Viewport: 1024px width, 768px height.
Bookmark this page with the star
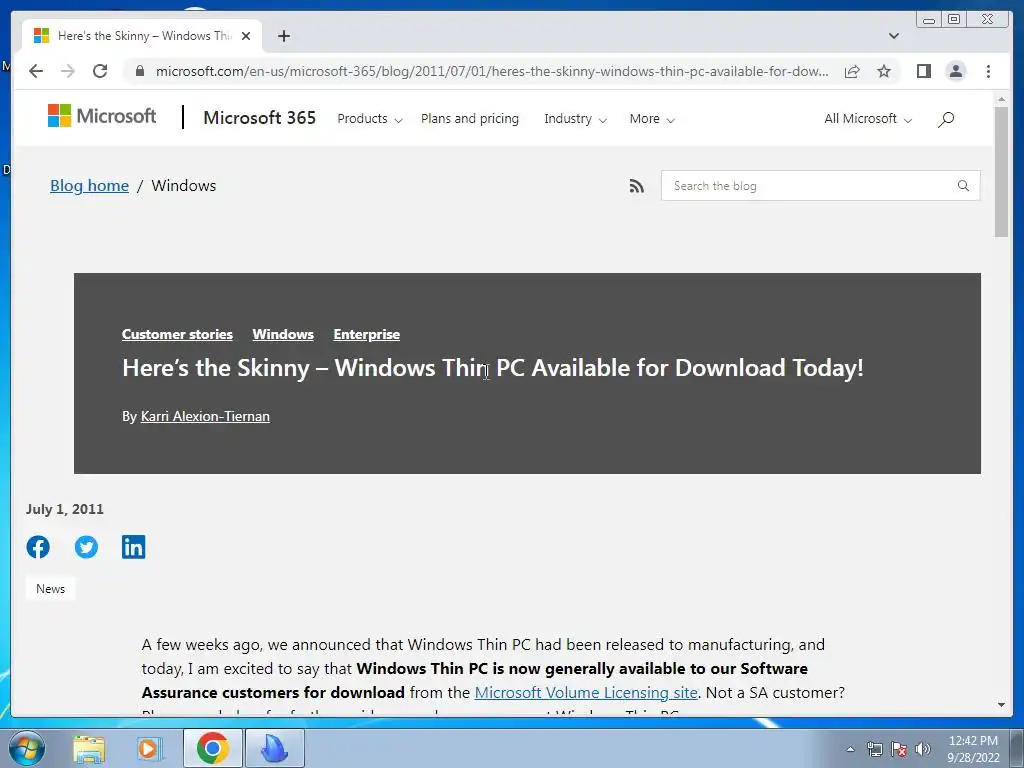tap(884, 71)
